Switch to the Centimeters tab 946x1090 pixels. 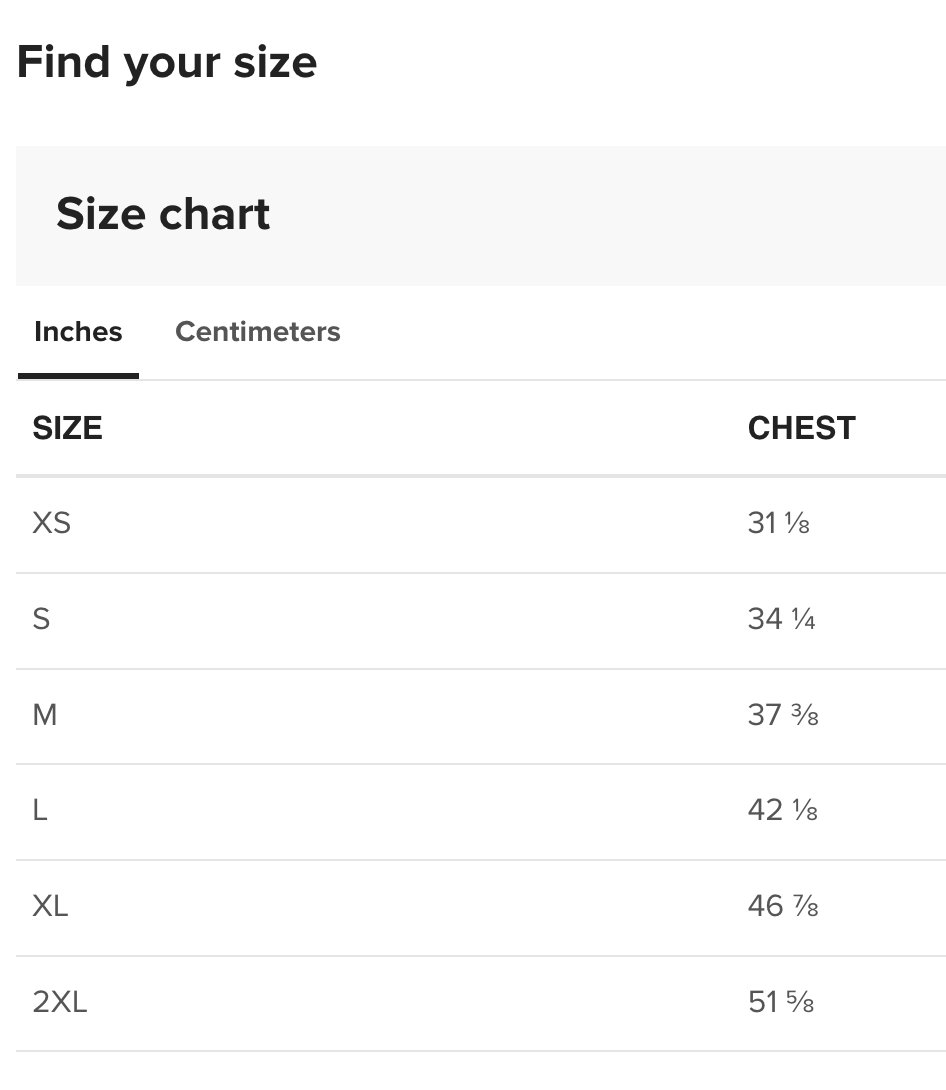click(x=257, y=332)
